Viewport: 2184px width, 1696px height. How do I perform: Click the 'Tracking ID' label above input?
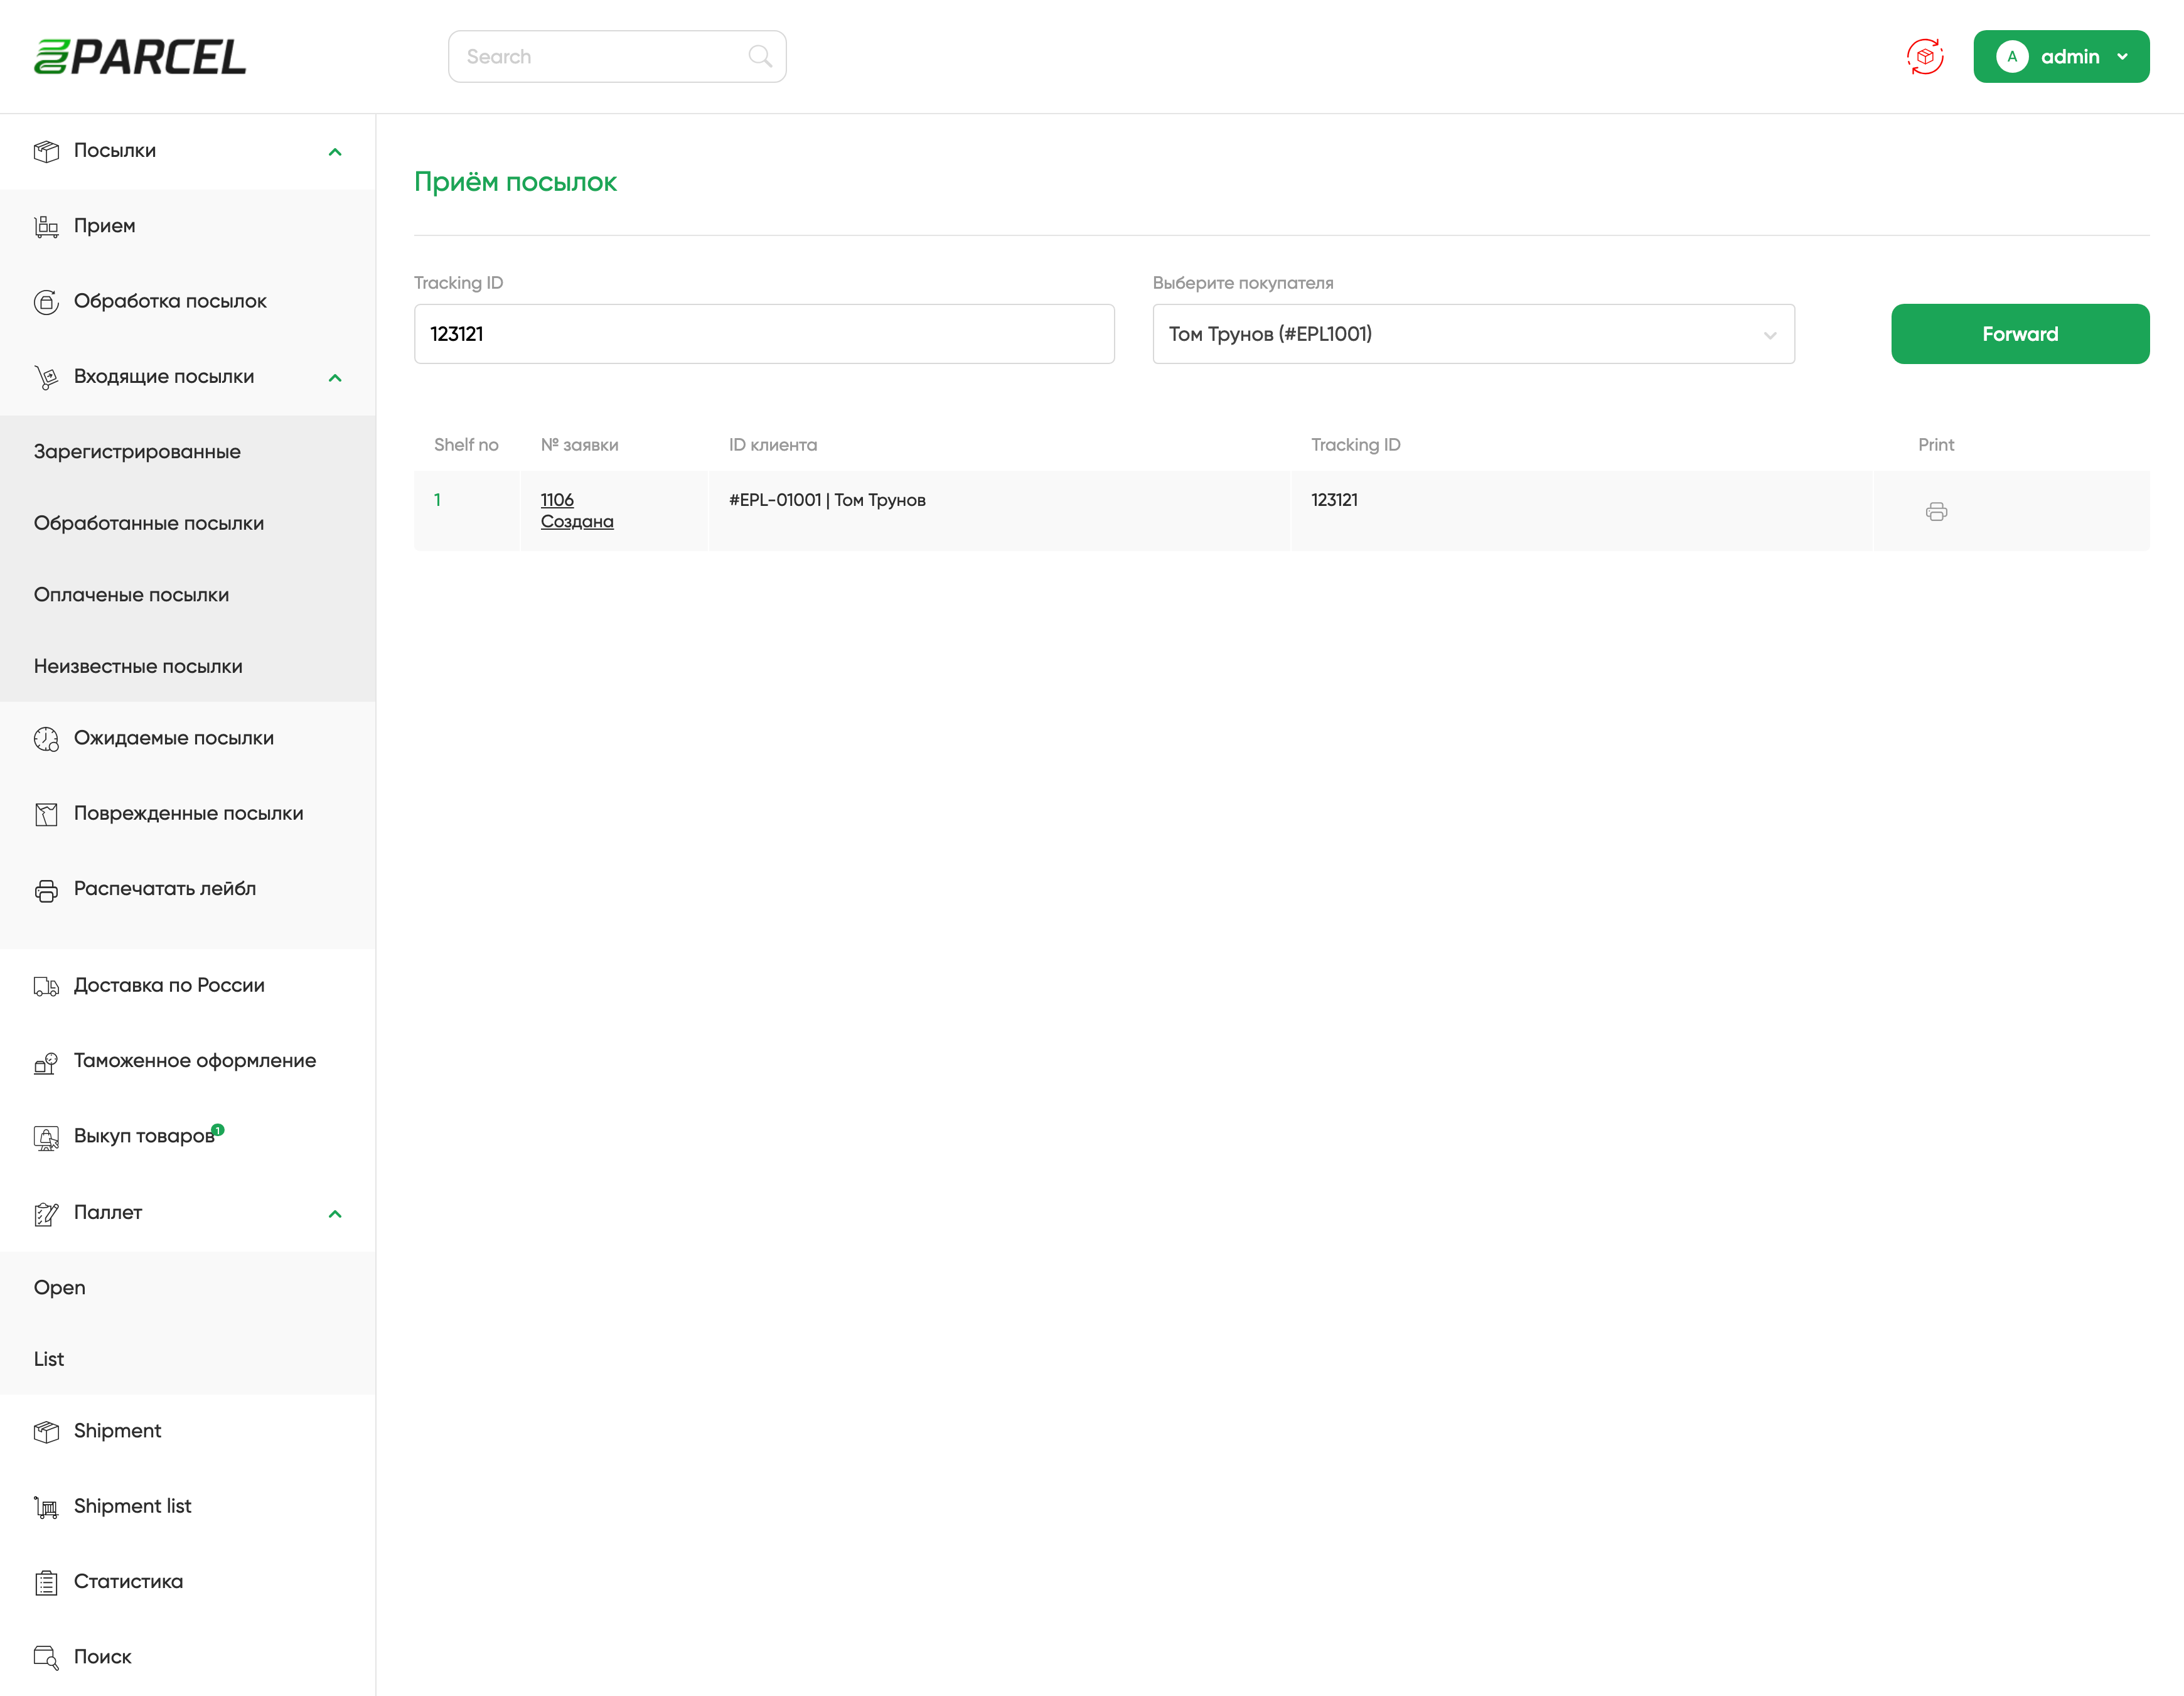pos(459,283)
